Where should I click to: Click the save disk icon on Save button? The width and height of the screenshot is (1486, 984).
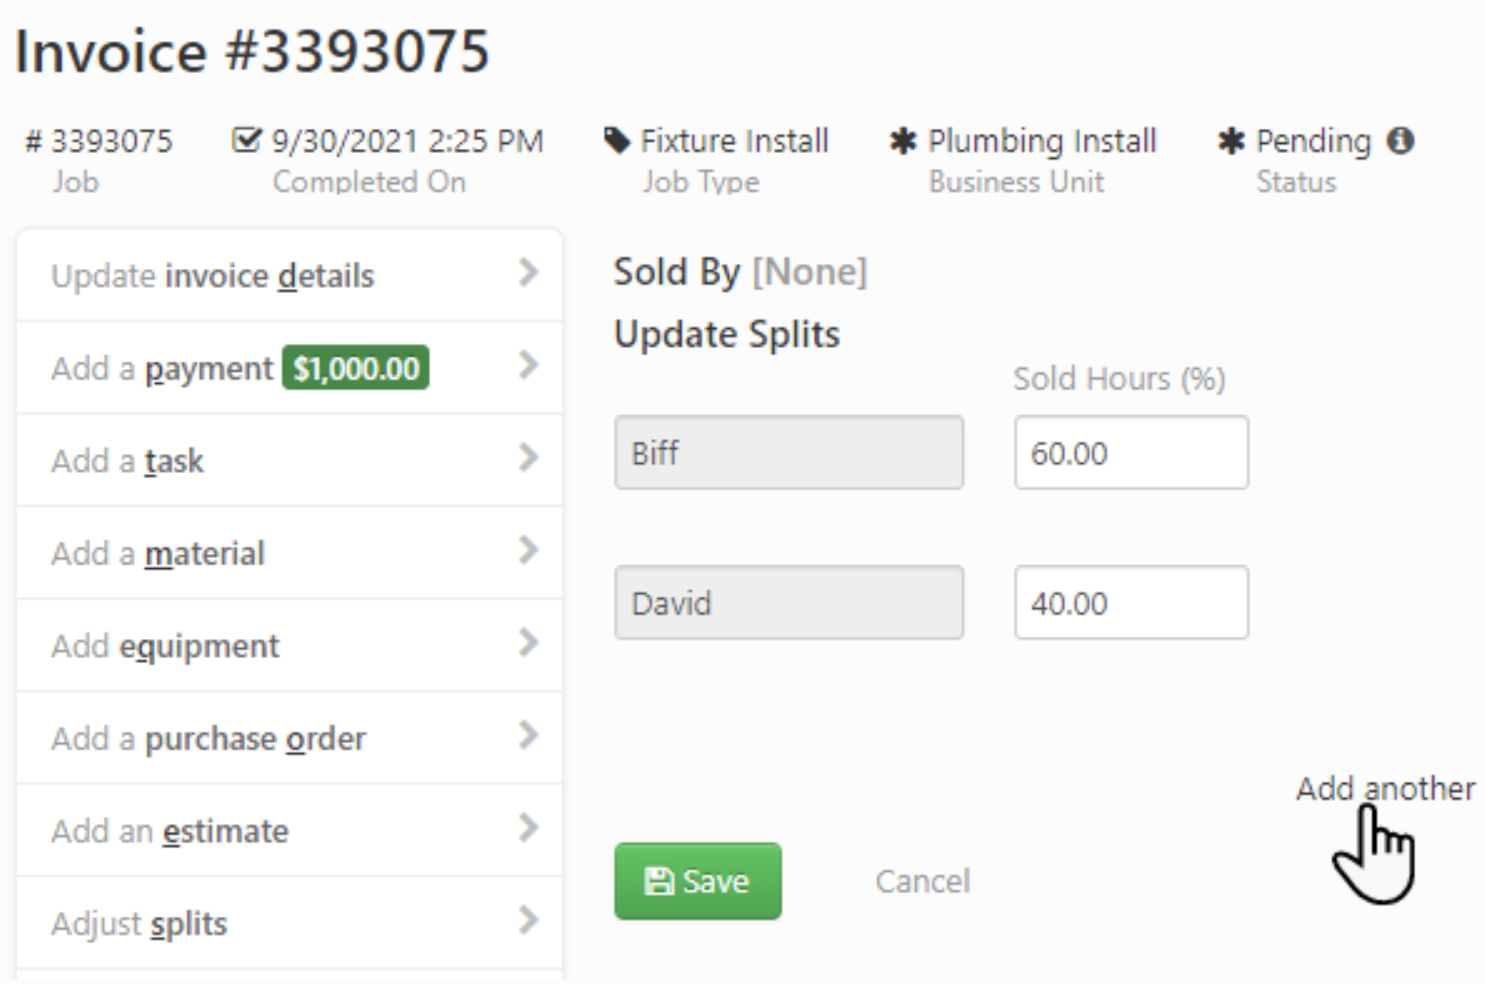[659, 880]
